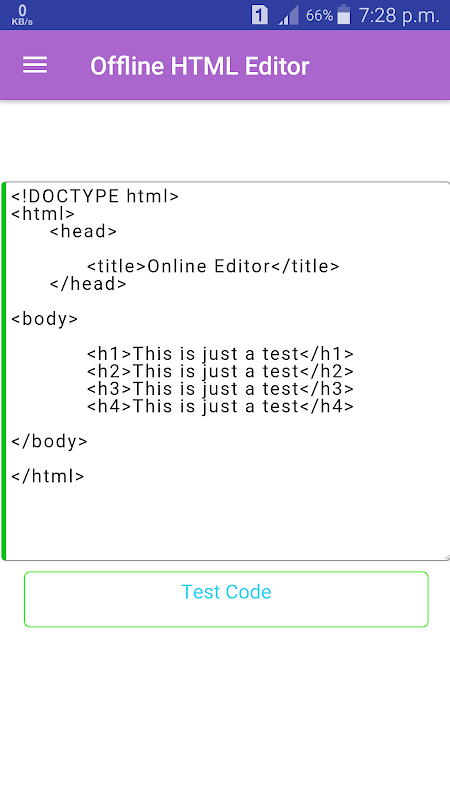Tap the 7:28 p.m. clock
Image resolution: width=450 pixels, height=800 pixels.
click(x=399, y=15)
